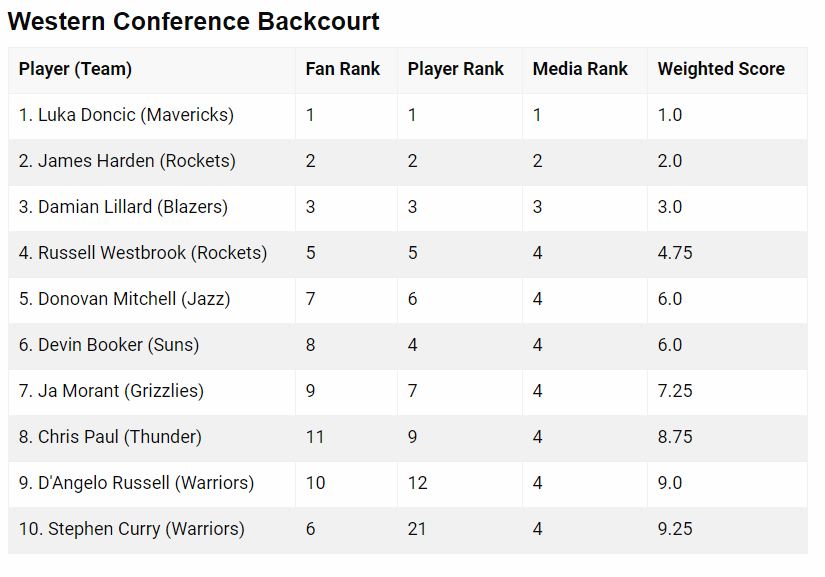Click the Player Rank column header
The height and width of the screenshot is (577, 825).
pyautogui.click(x=456, y=69)
